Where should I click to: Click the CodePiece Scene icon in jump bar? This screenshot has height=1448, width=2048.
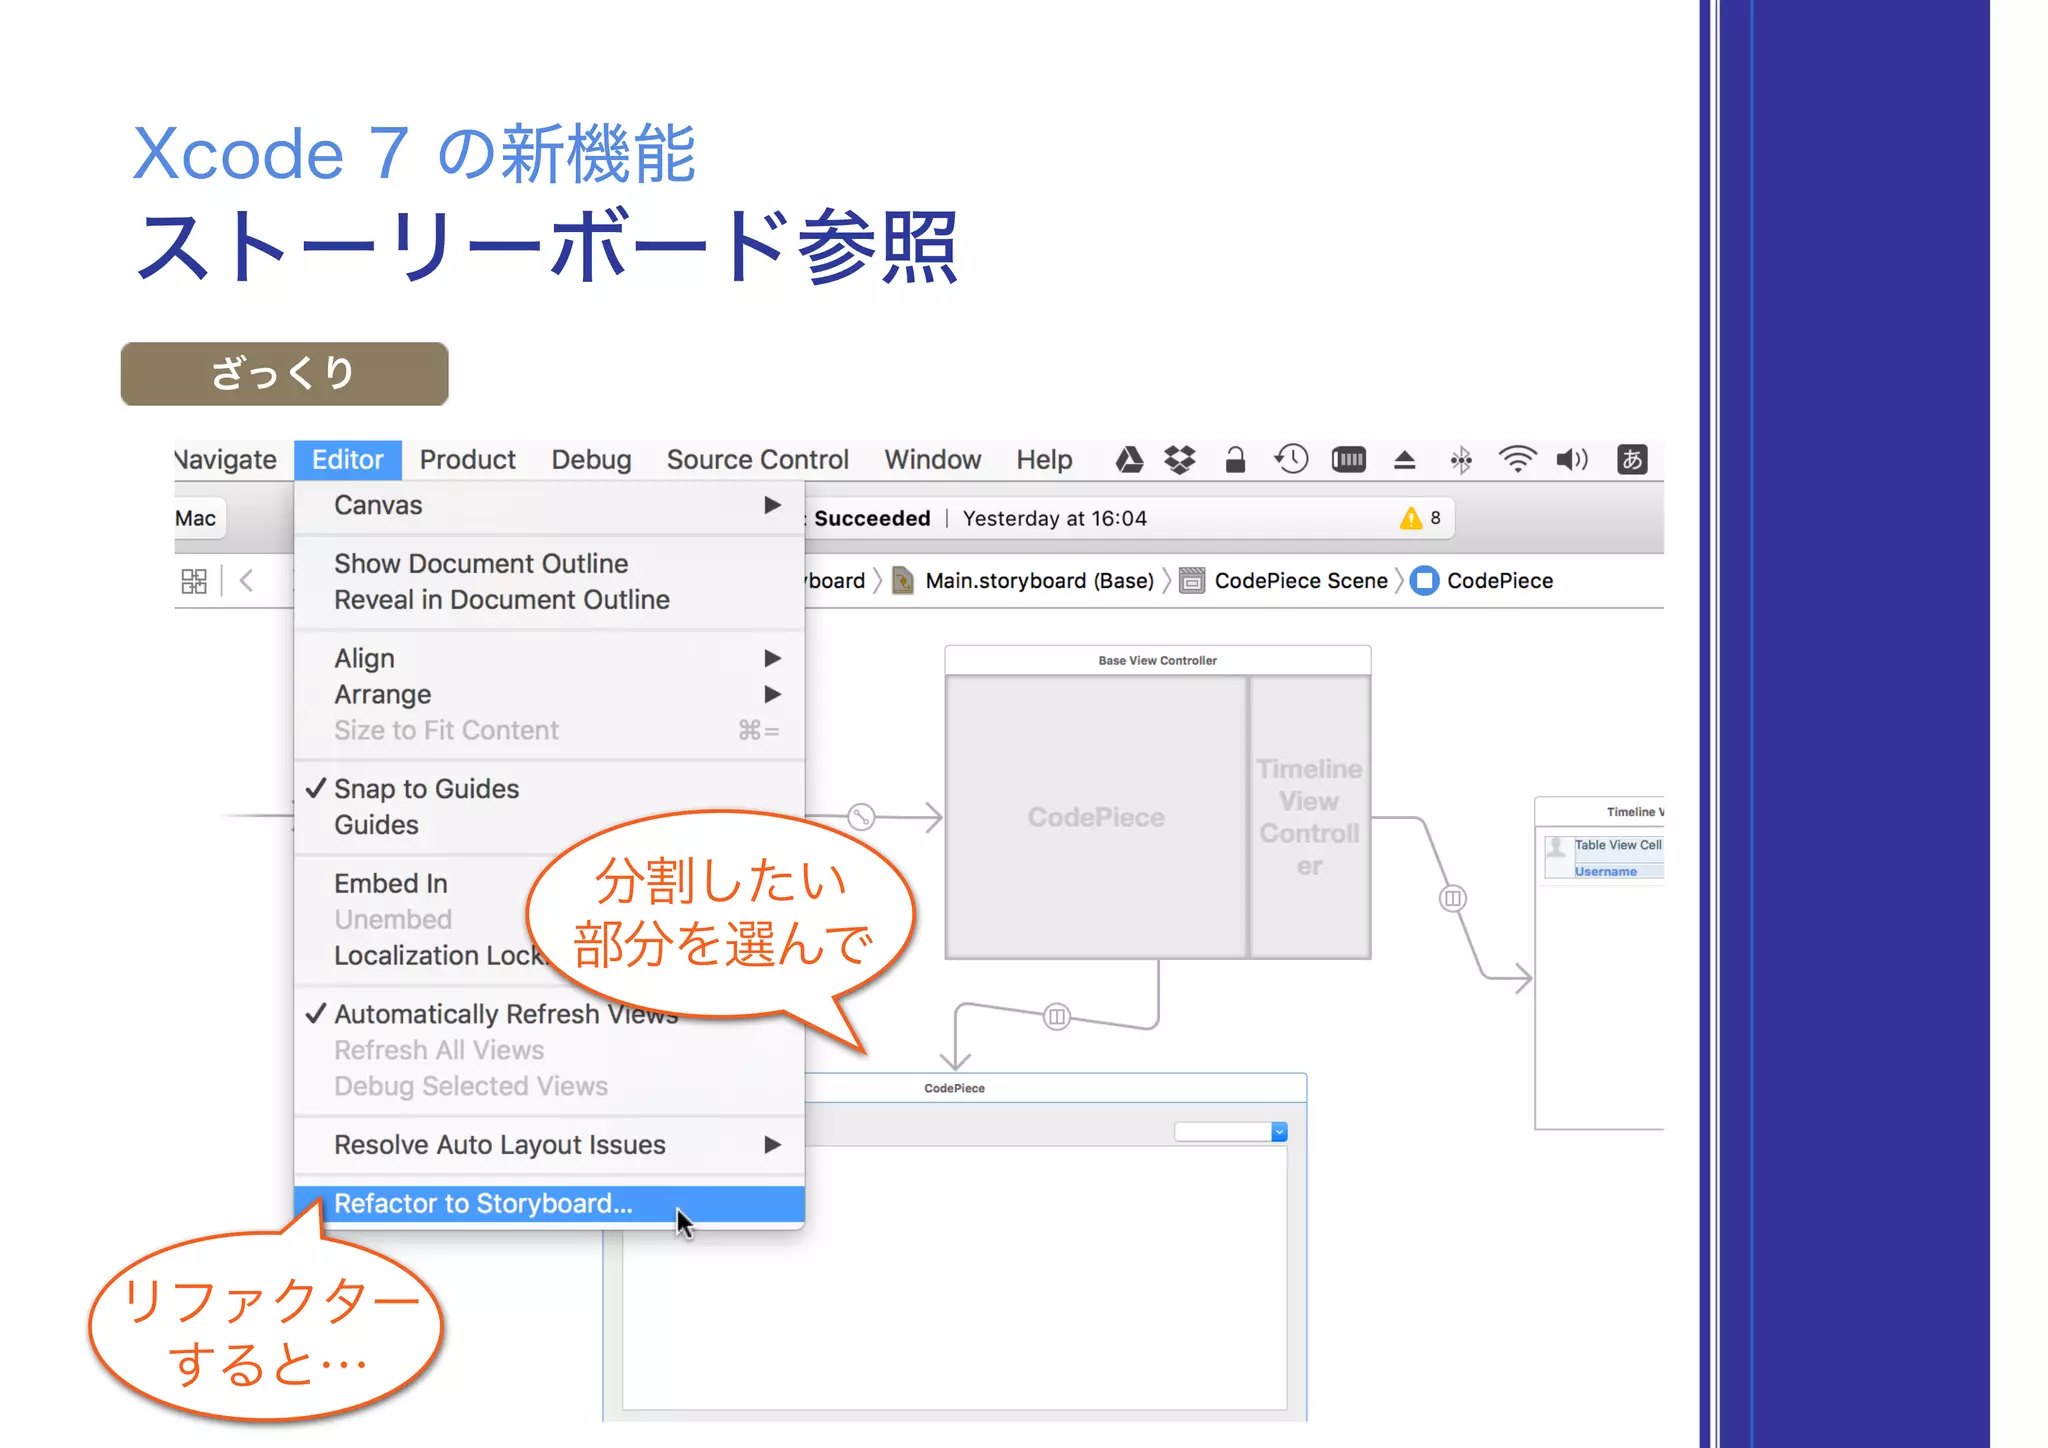point(1191,581)
